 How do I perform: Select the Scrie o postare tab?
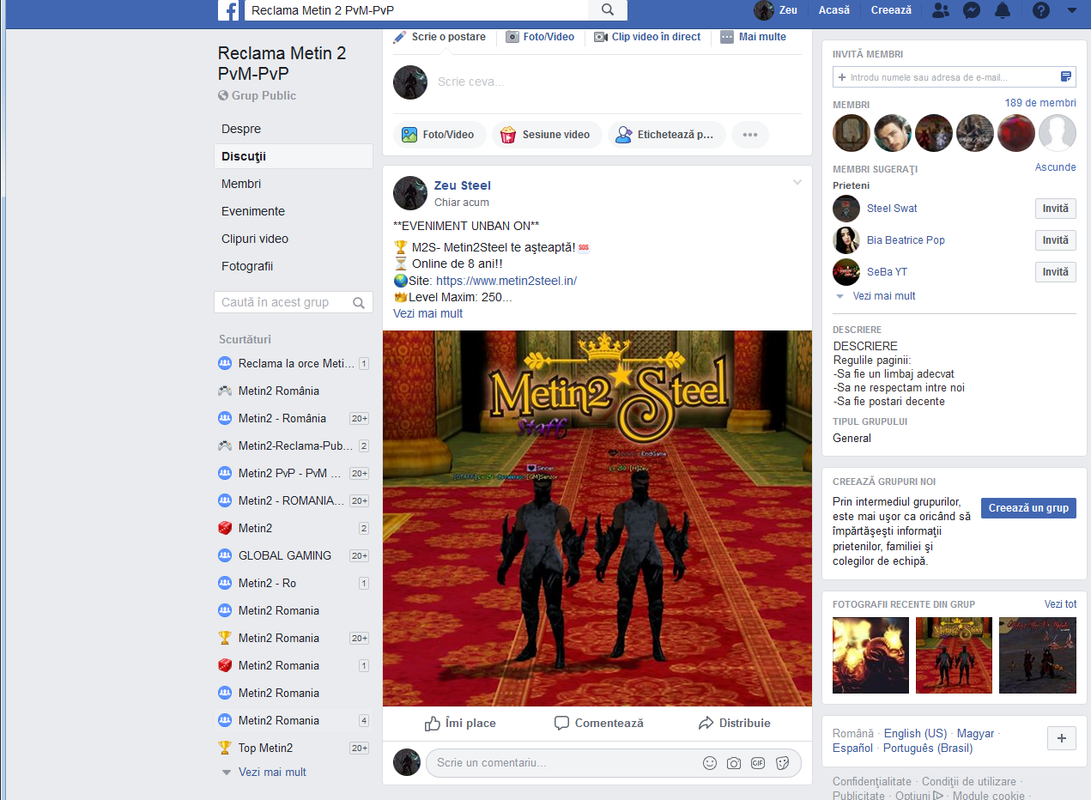pyautogui.click(x=440, y=37)
